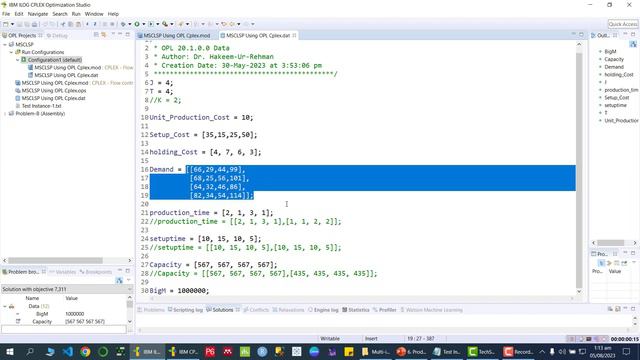Click Collapse All icon in OPL Projects panel
640x360 pixels.
coord(96,35)
